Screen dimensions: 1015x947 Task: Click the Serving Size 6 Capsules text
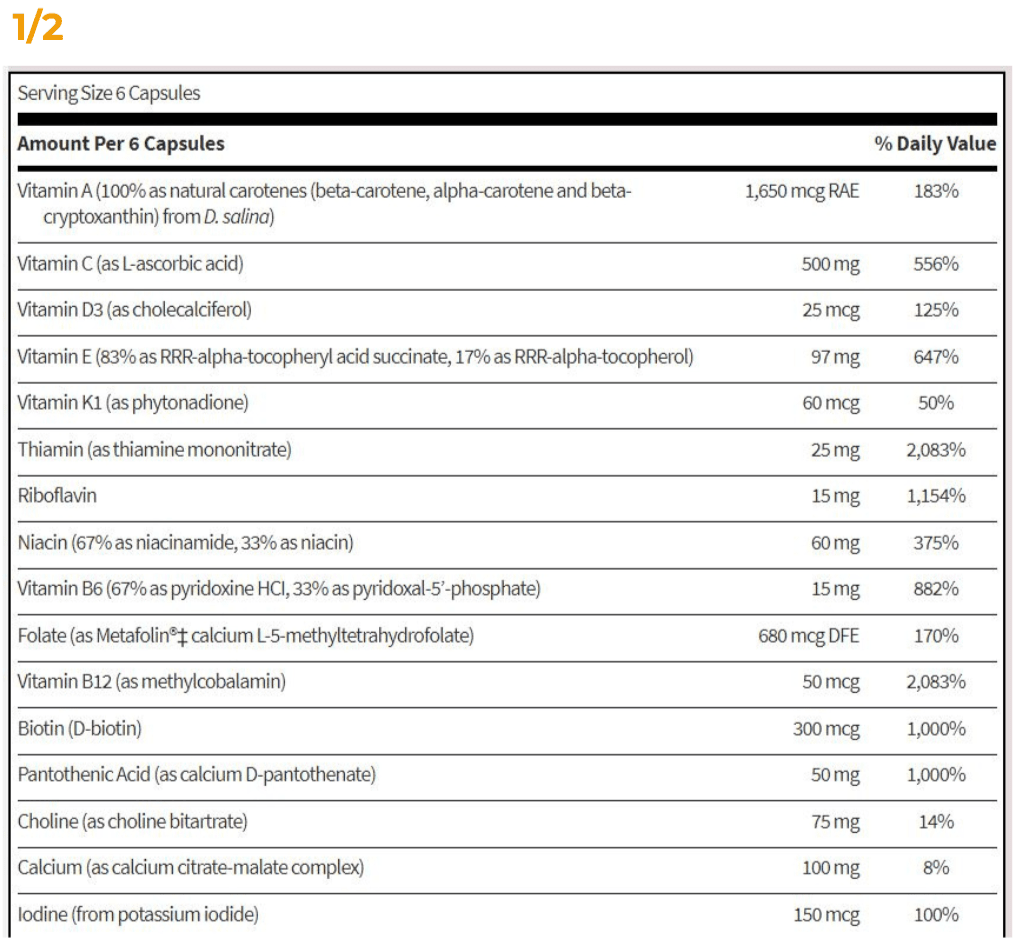click(x=109, y=93)
